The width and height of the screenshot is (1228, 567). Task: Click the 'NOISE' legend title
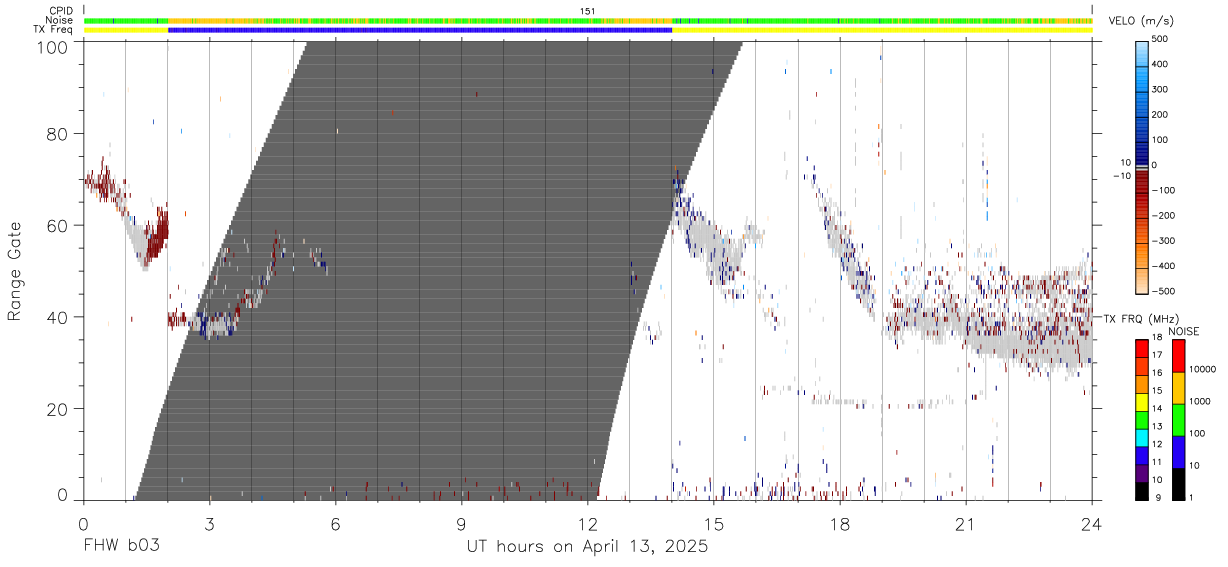(1184, 330)
